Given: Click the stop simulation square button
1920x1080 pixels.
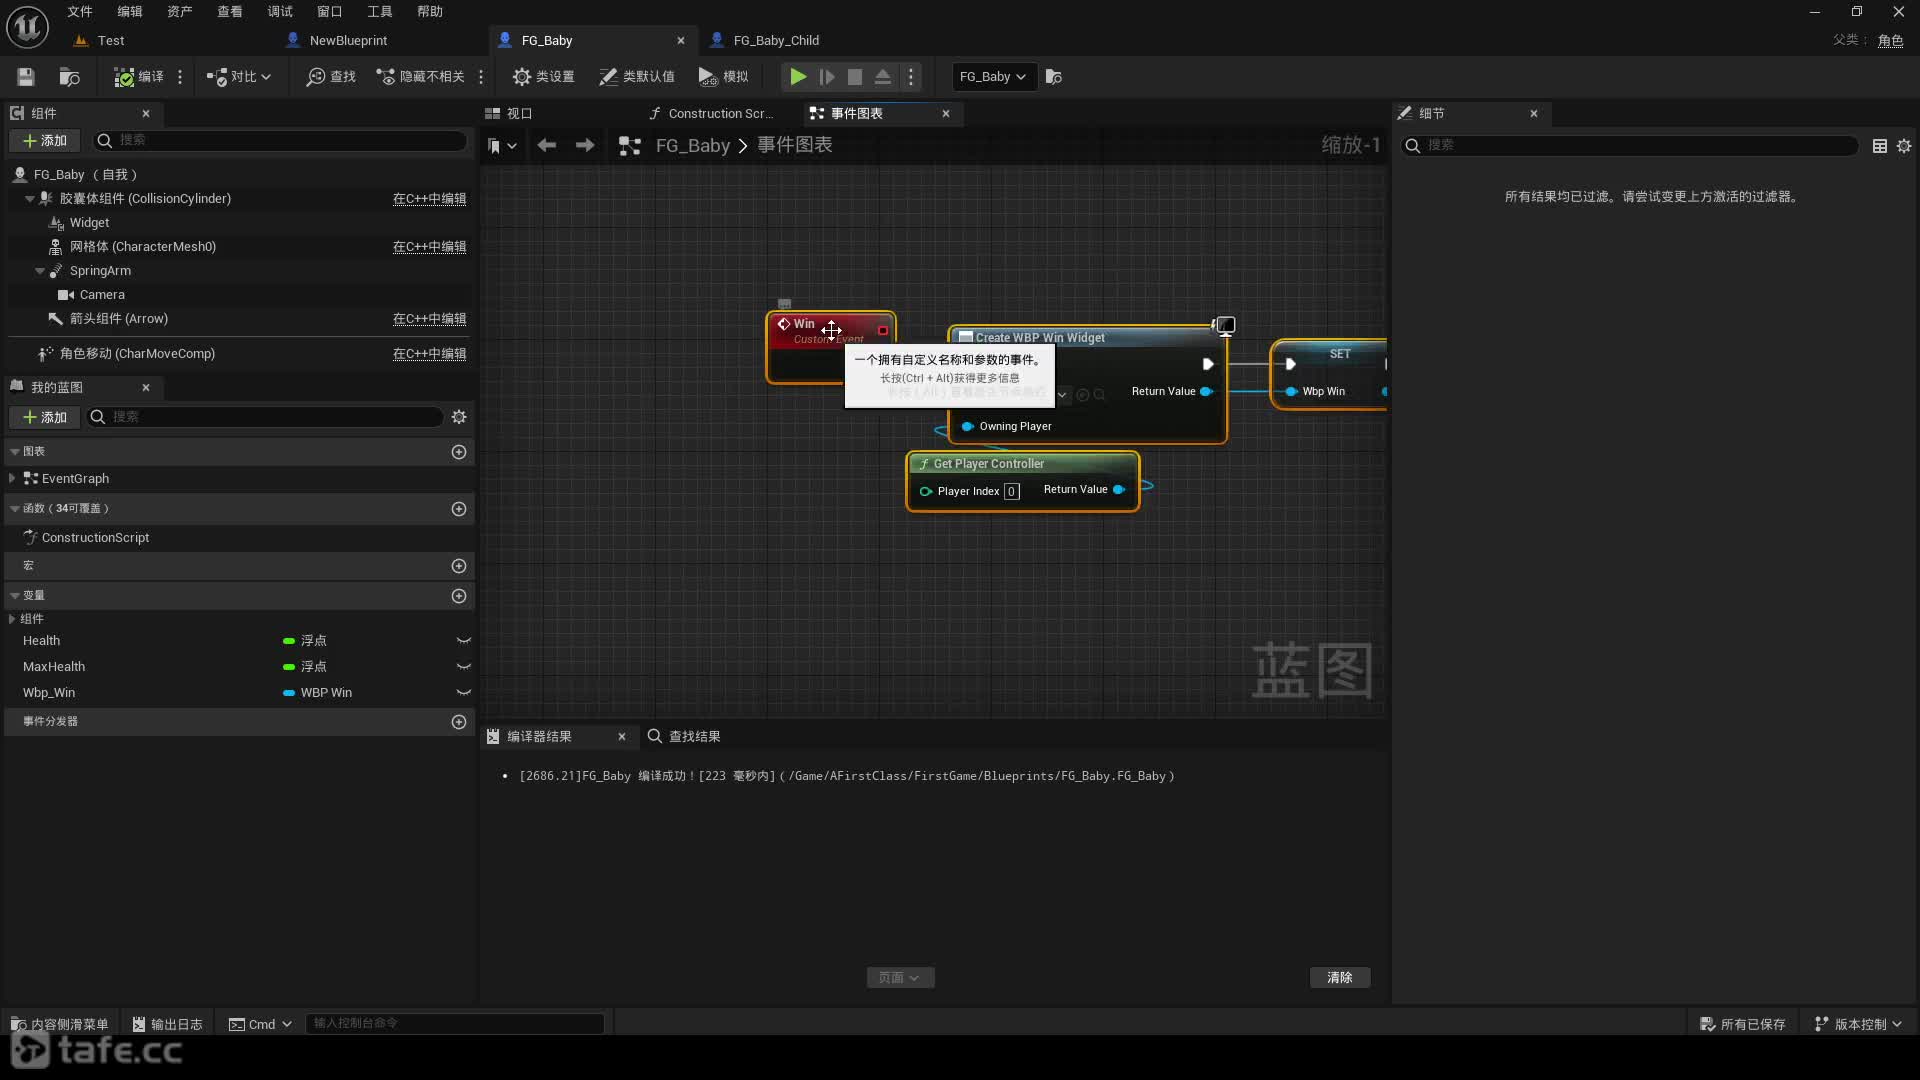Looking at the screenshot, I should pyautogui.click(x=855, y=77).
